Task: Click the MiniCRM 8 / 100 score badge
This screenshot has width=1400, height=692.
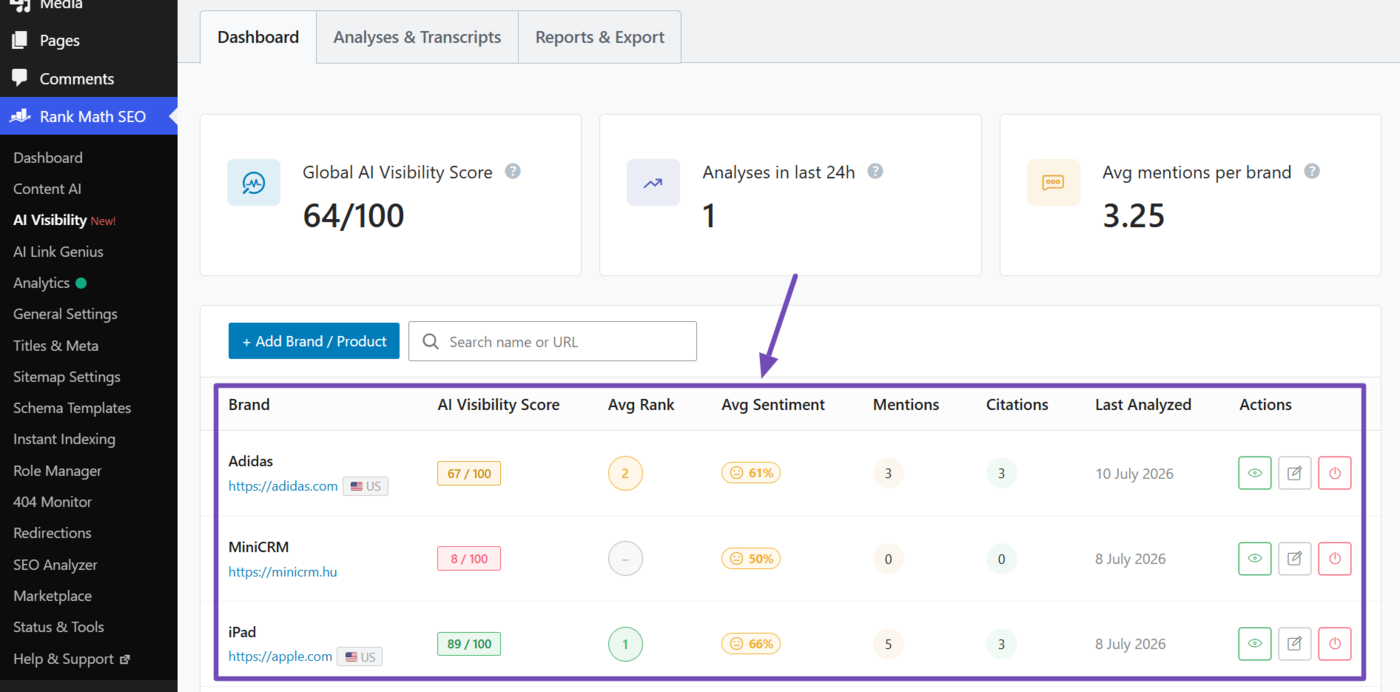Action: pyautogui.click(x=469, y=558)
